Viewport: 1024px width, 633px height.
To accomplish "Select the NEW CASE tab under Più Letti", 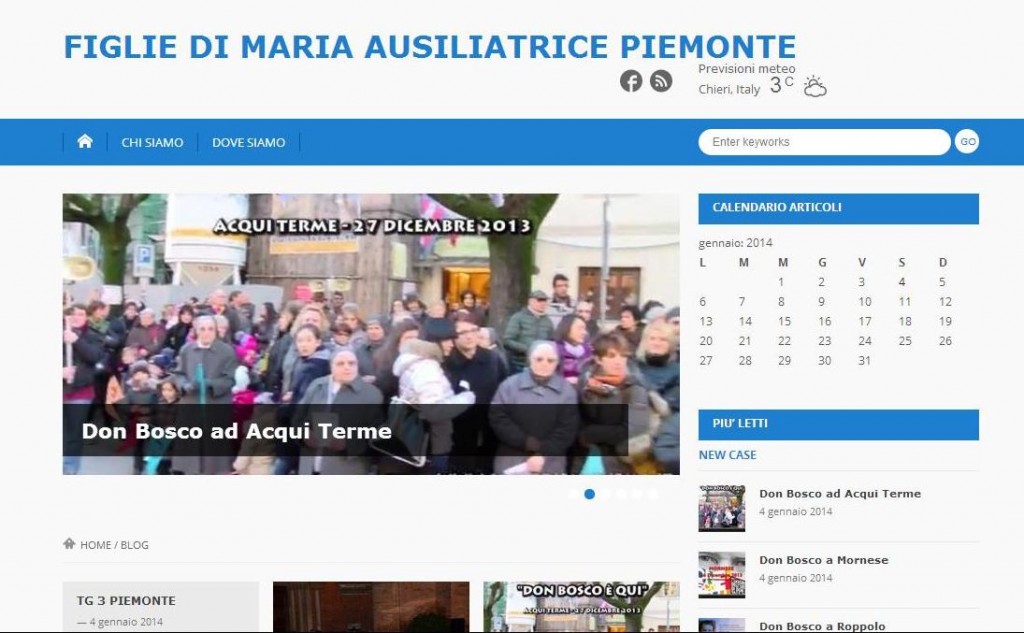I will coord(728,455).
